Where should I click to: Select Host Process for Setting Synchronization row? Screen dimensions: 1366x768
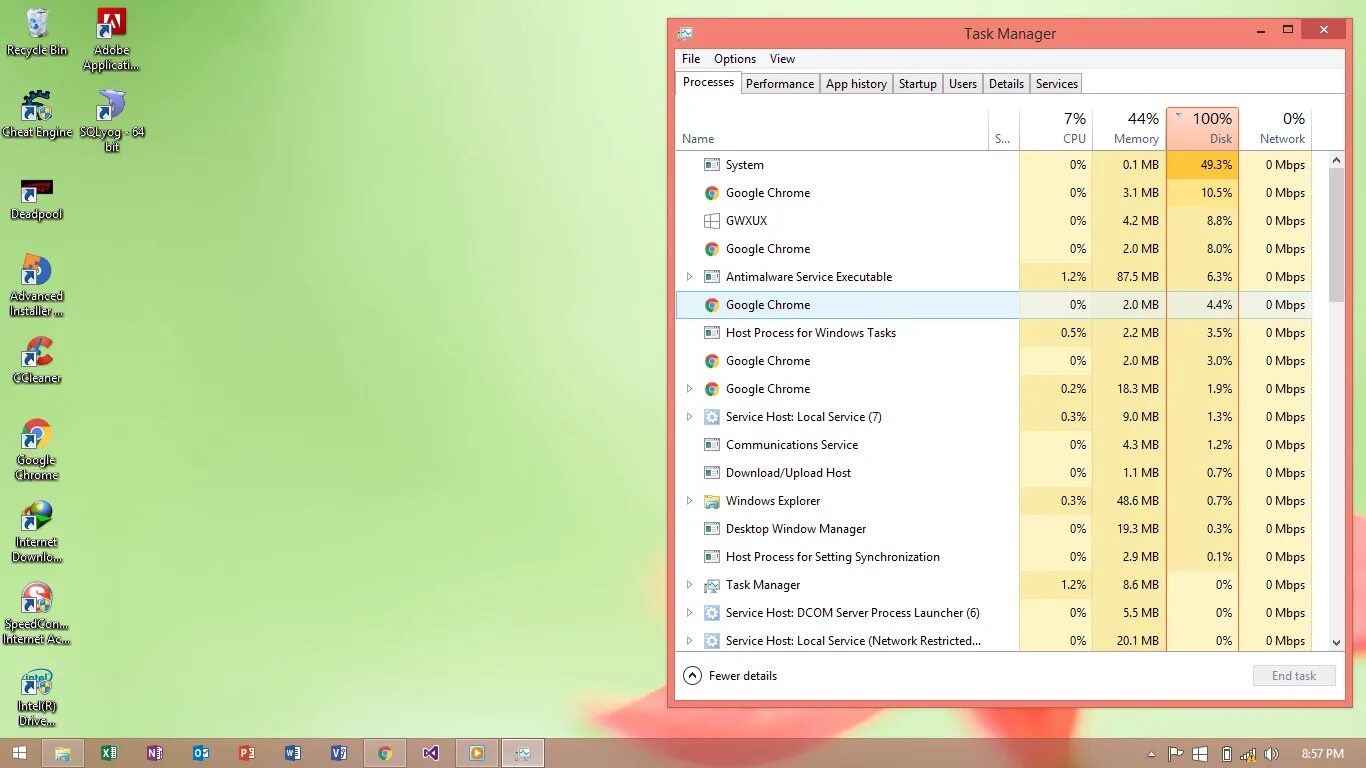993,557
